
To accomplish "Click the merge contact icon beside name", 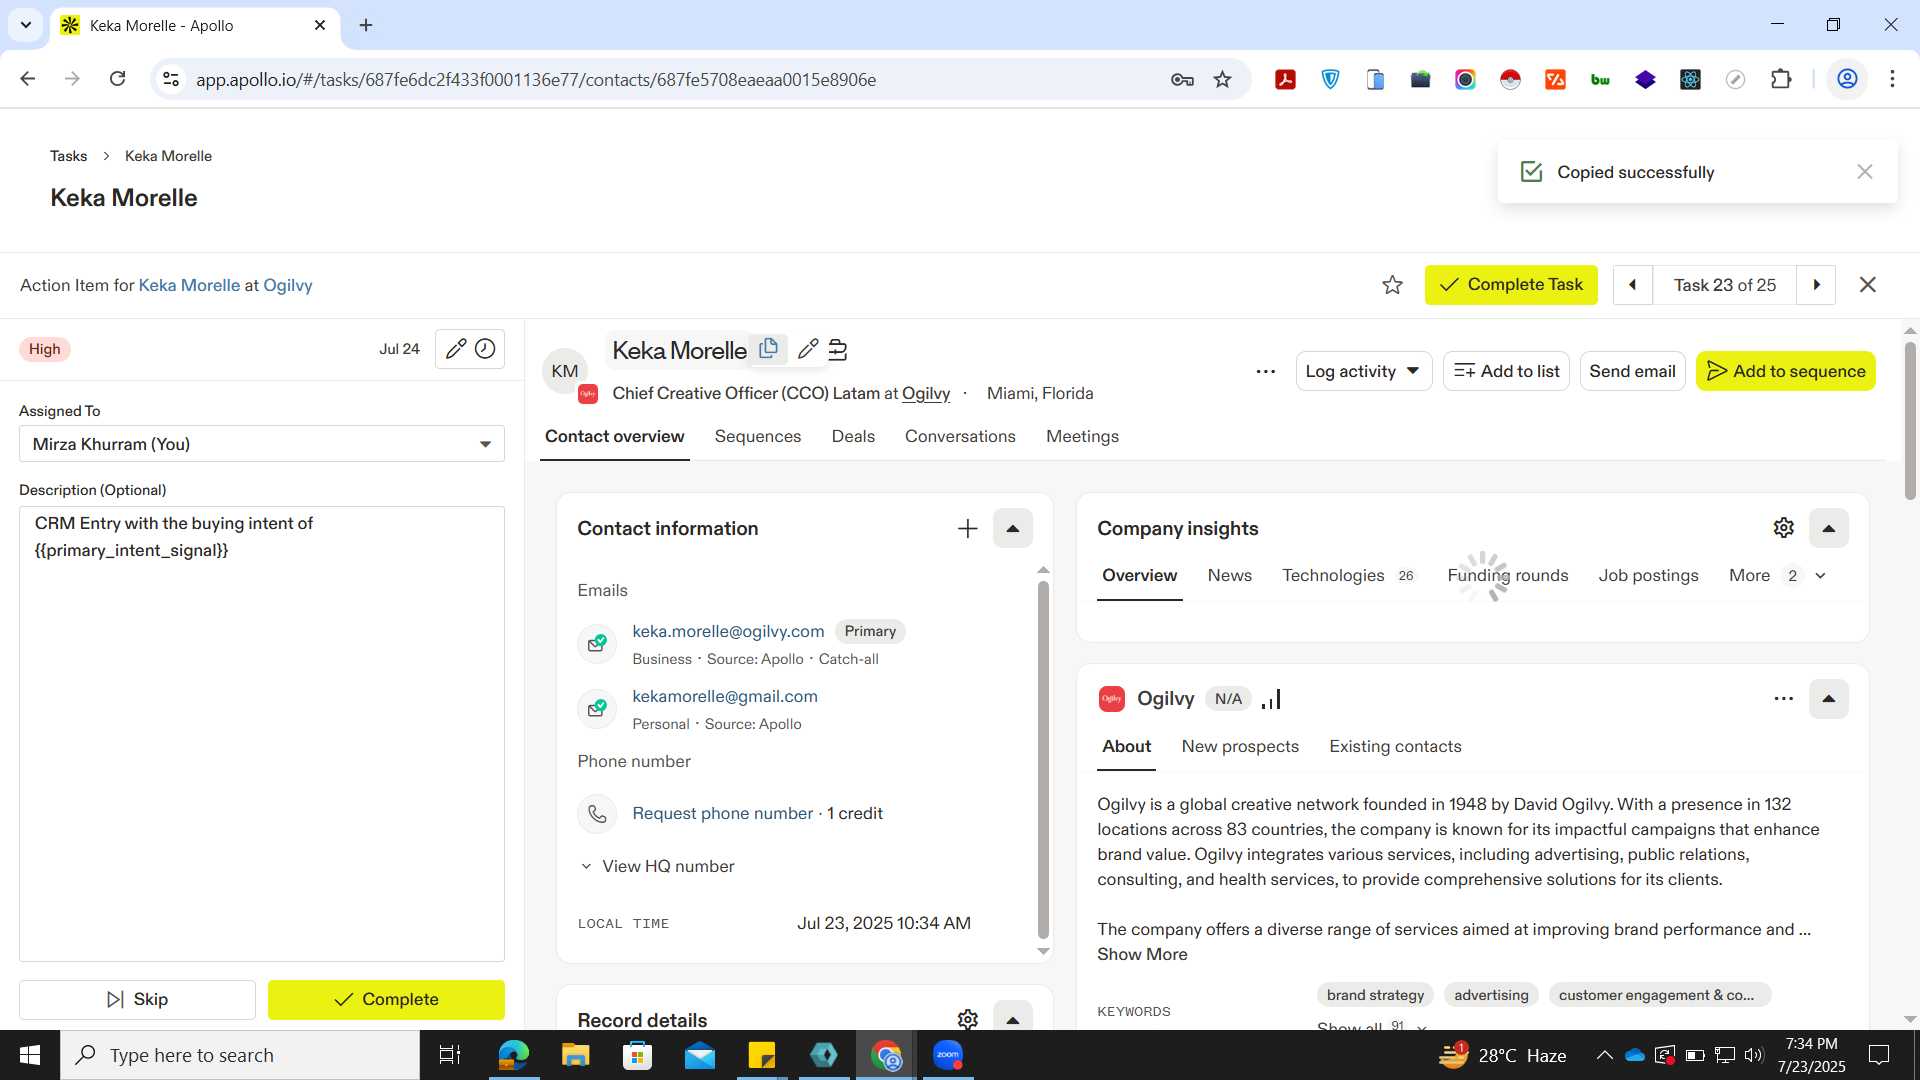I will pos(838,350).
